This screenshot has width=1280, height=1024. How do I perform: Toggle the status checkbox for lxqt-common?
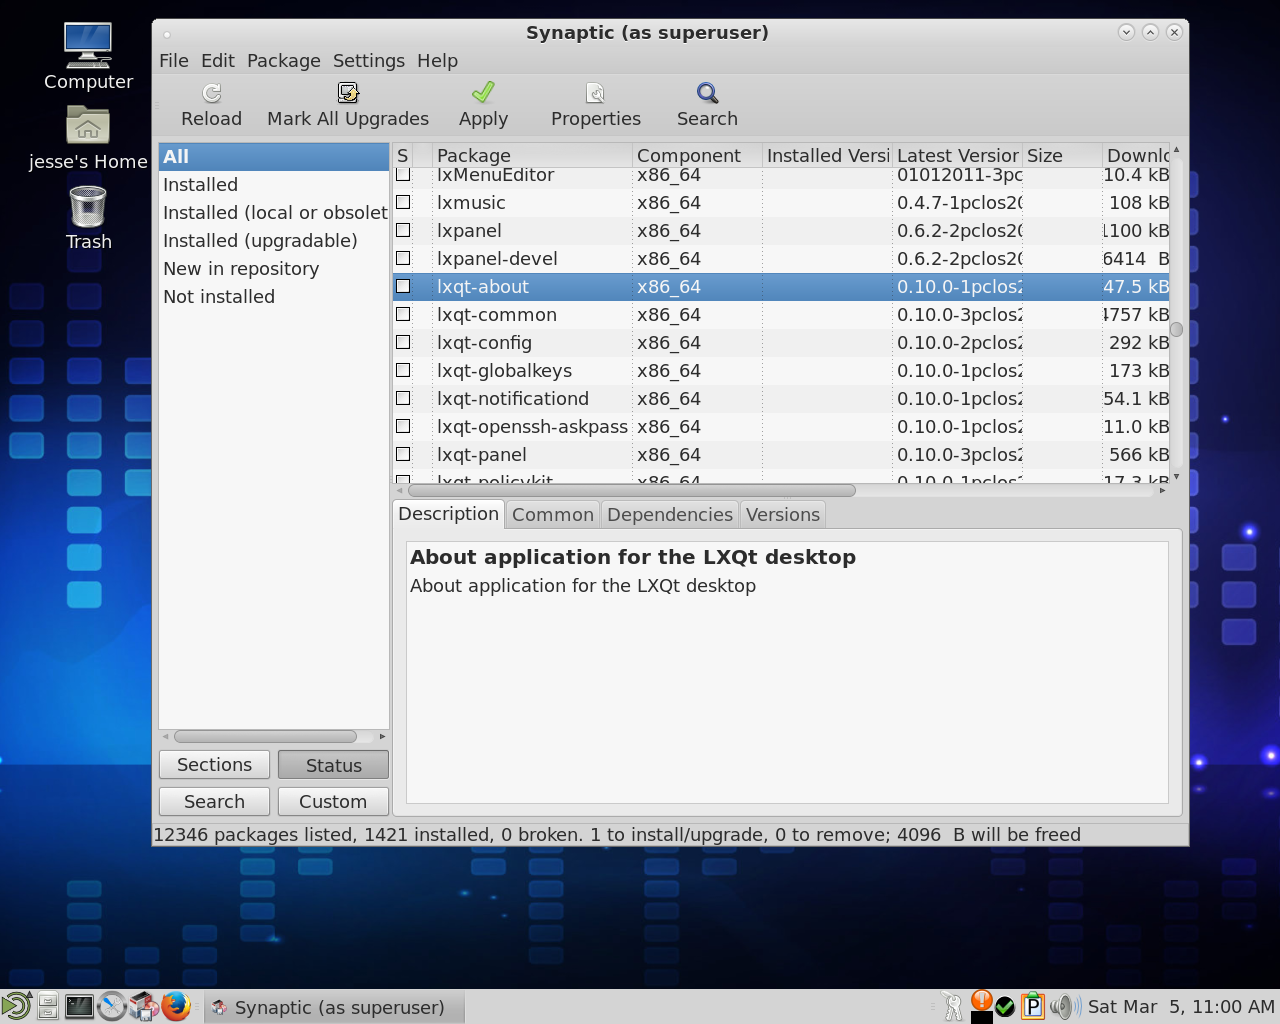pos(403,314)
